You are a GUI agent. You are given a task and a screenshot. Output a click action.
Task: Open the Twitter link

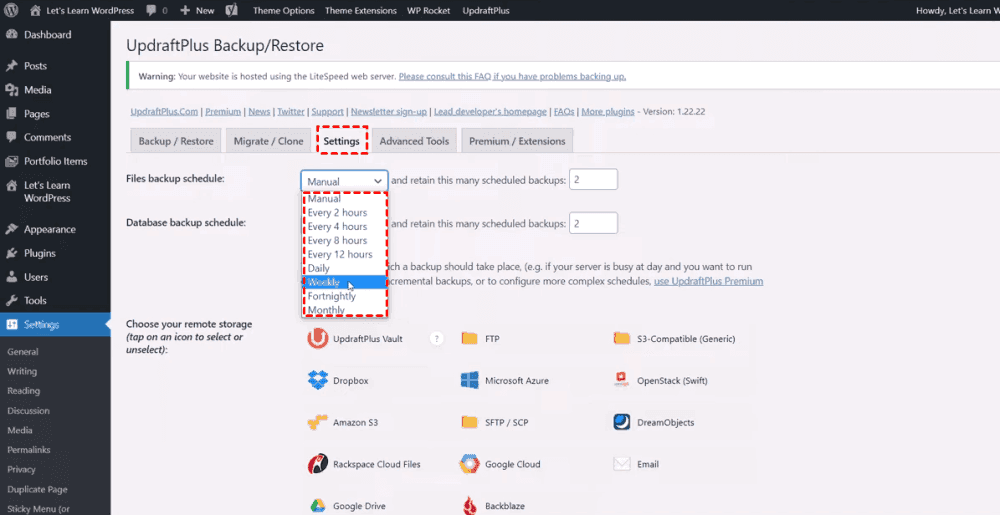(x=291, y=112)
